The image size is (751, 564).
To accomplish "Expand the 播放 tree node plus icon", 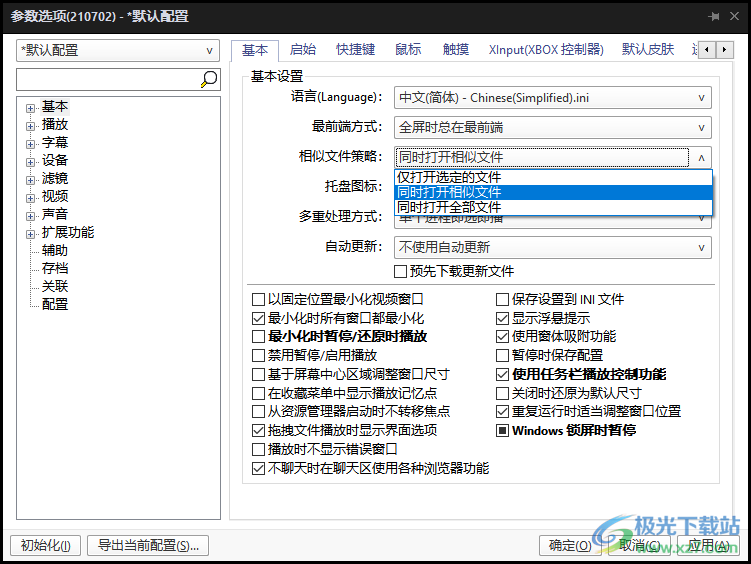I will pyautogui.click(x=31, y=125).
